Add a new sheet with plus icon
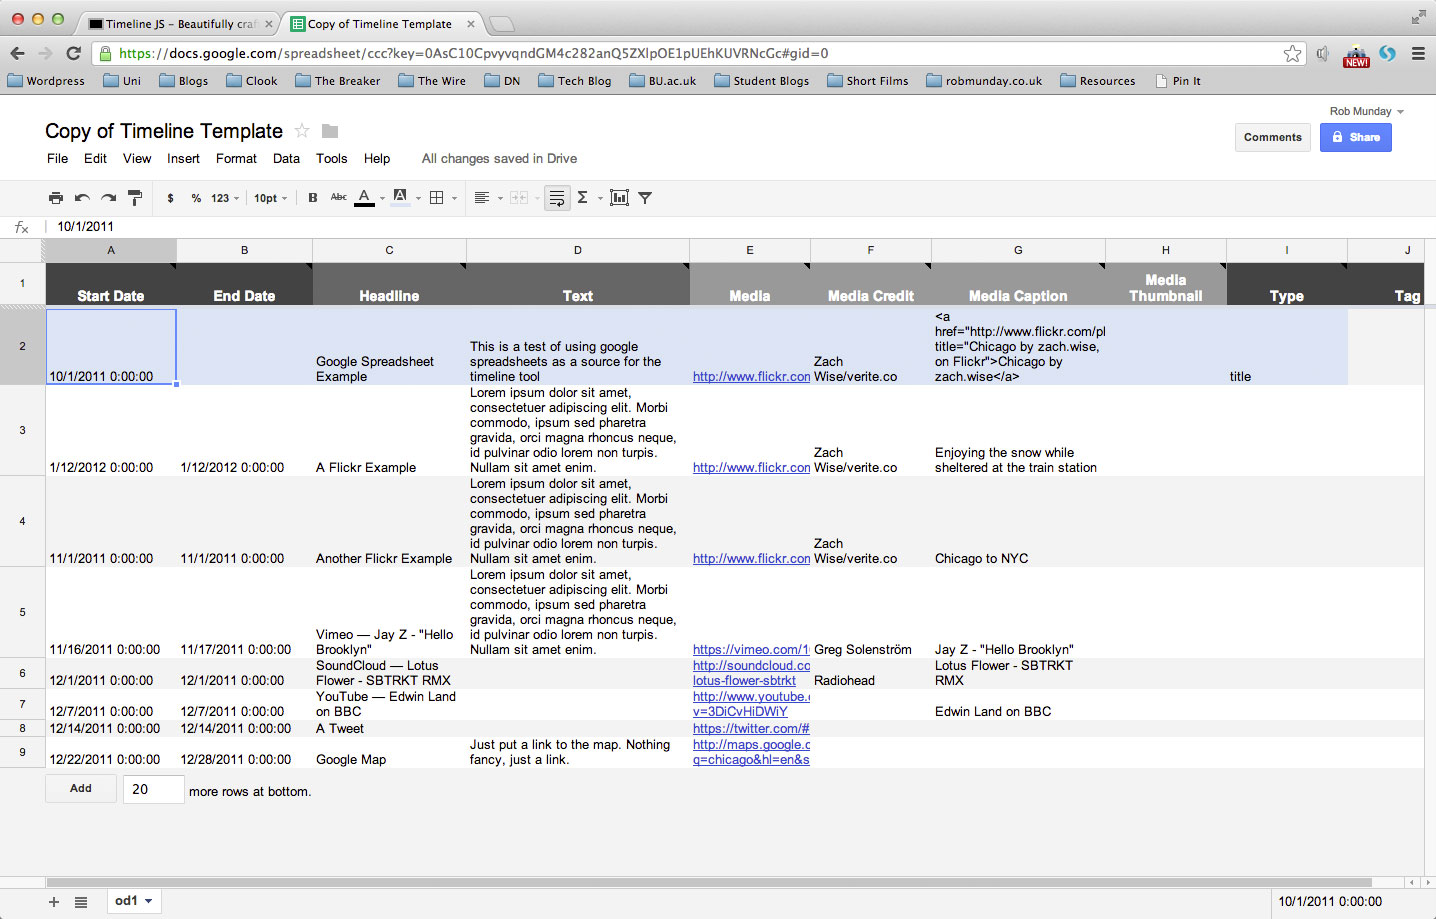Screen dimensions: 1436x919 [x=54, y=901]
